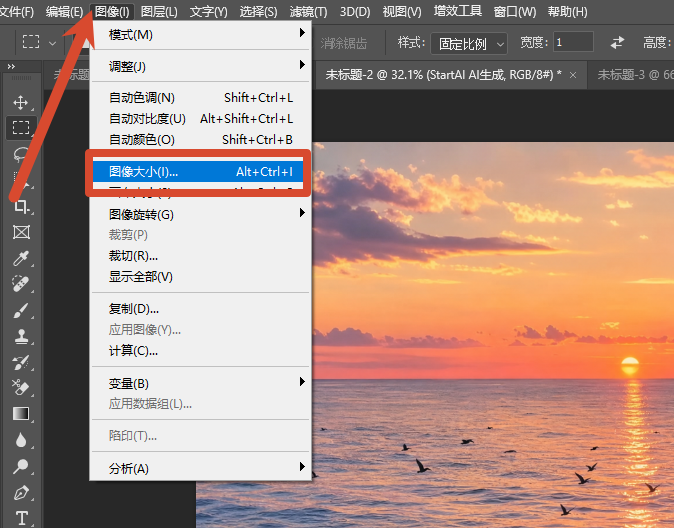Select the Pen tool
Image resolution: width=674 pixels, height=528 pixels.
(x=21, y=493)
